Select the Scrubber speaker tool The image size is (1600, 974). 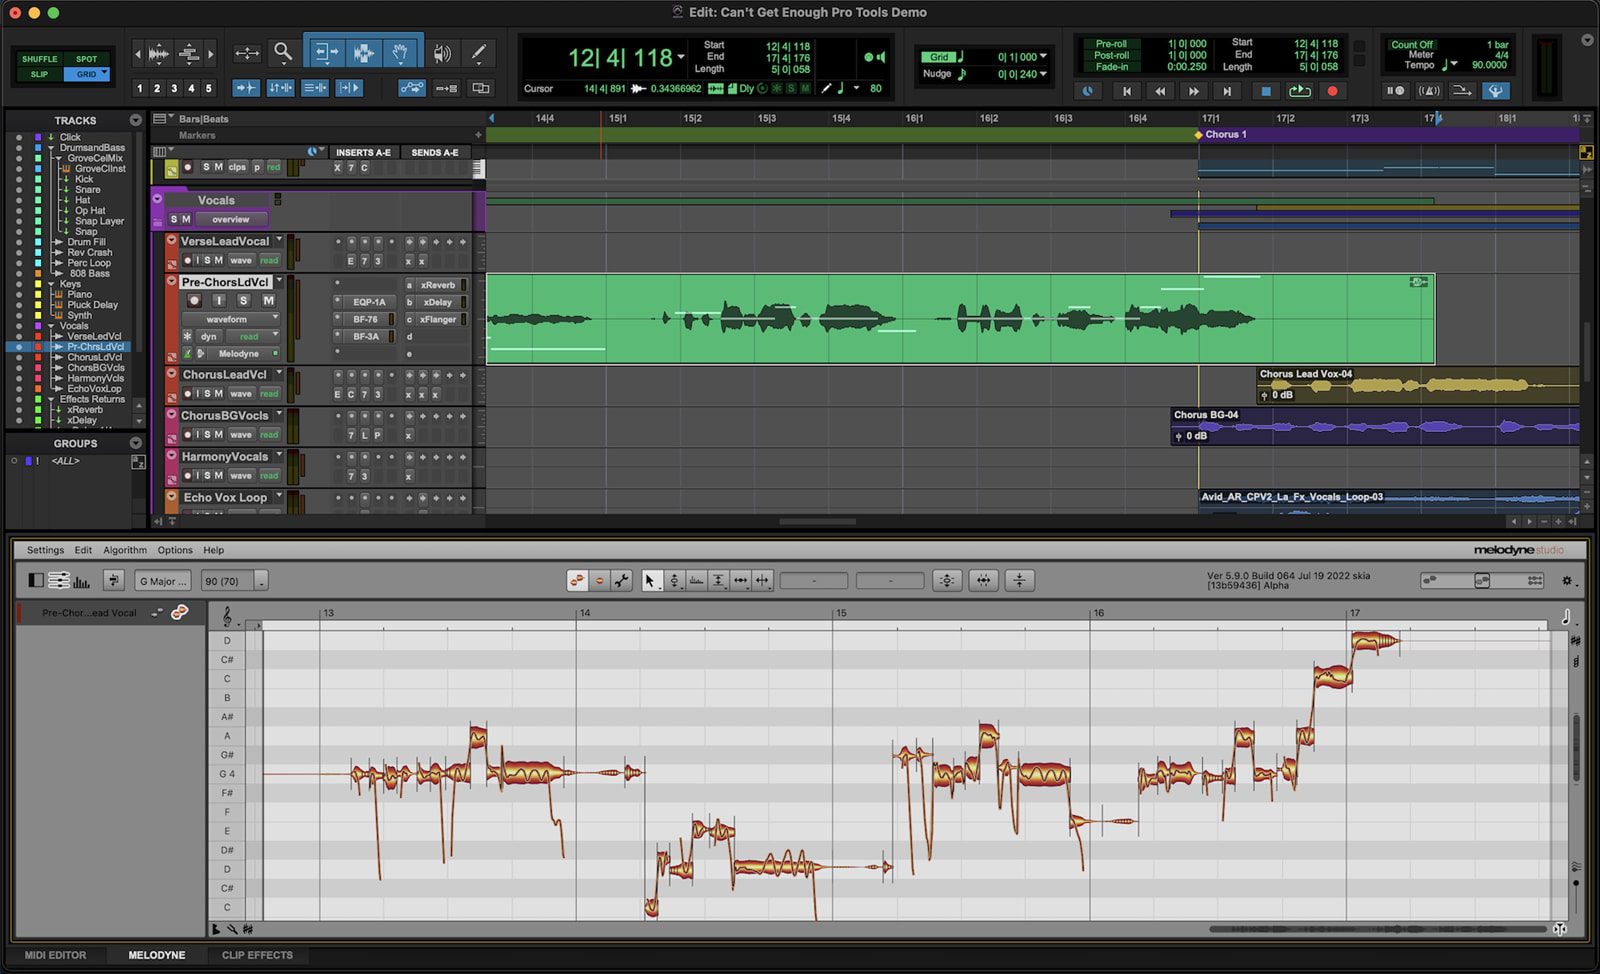point(442,53)
